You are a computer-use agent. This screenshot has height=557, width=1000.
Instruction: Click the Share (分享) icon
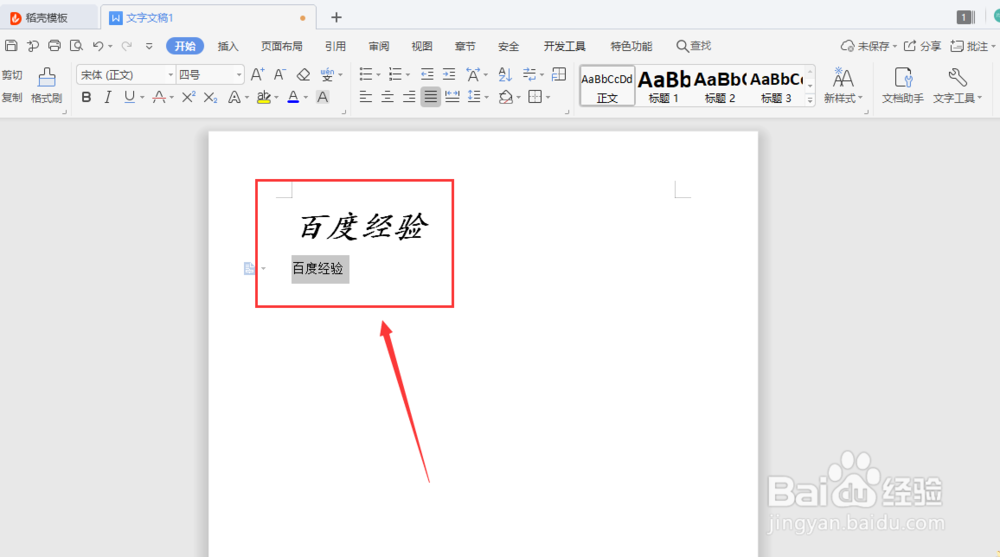[922, 46]
